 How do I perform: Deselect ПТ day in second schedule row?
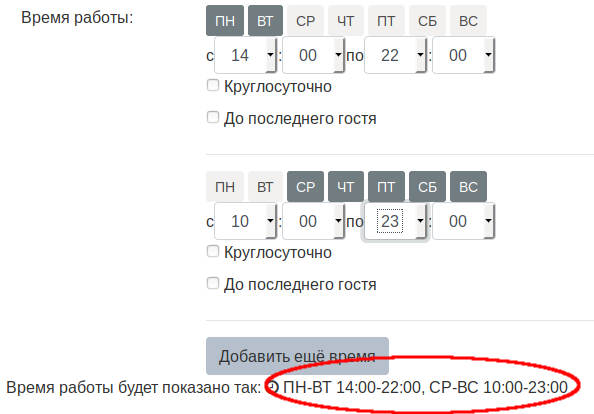[x=386, y=187]
